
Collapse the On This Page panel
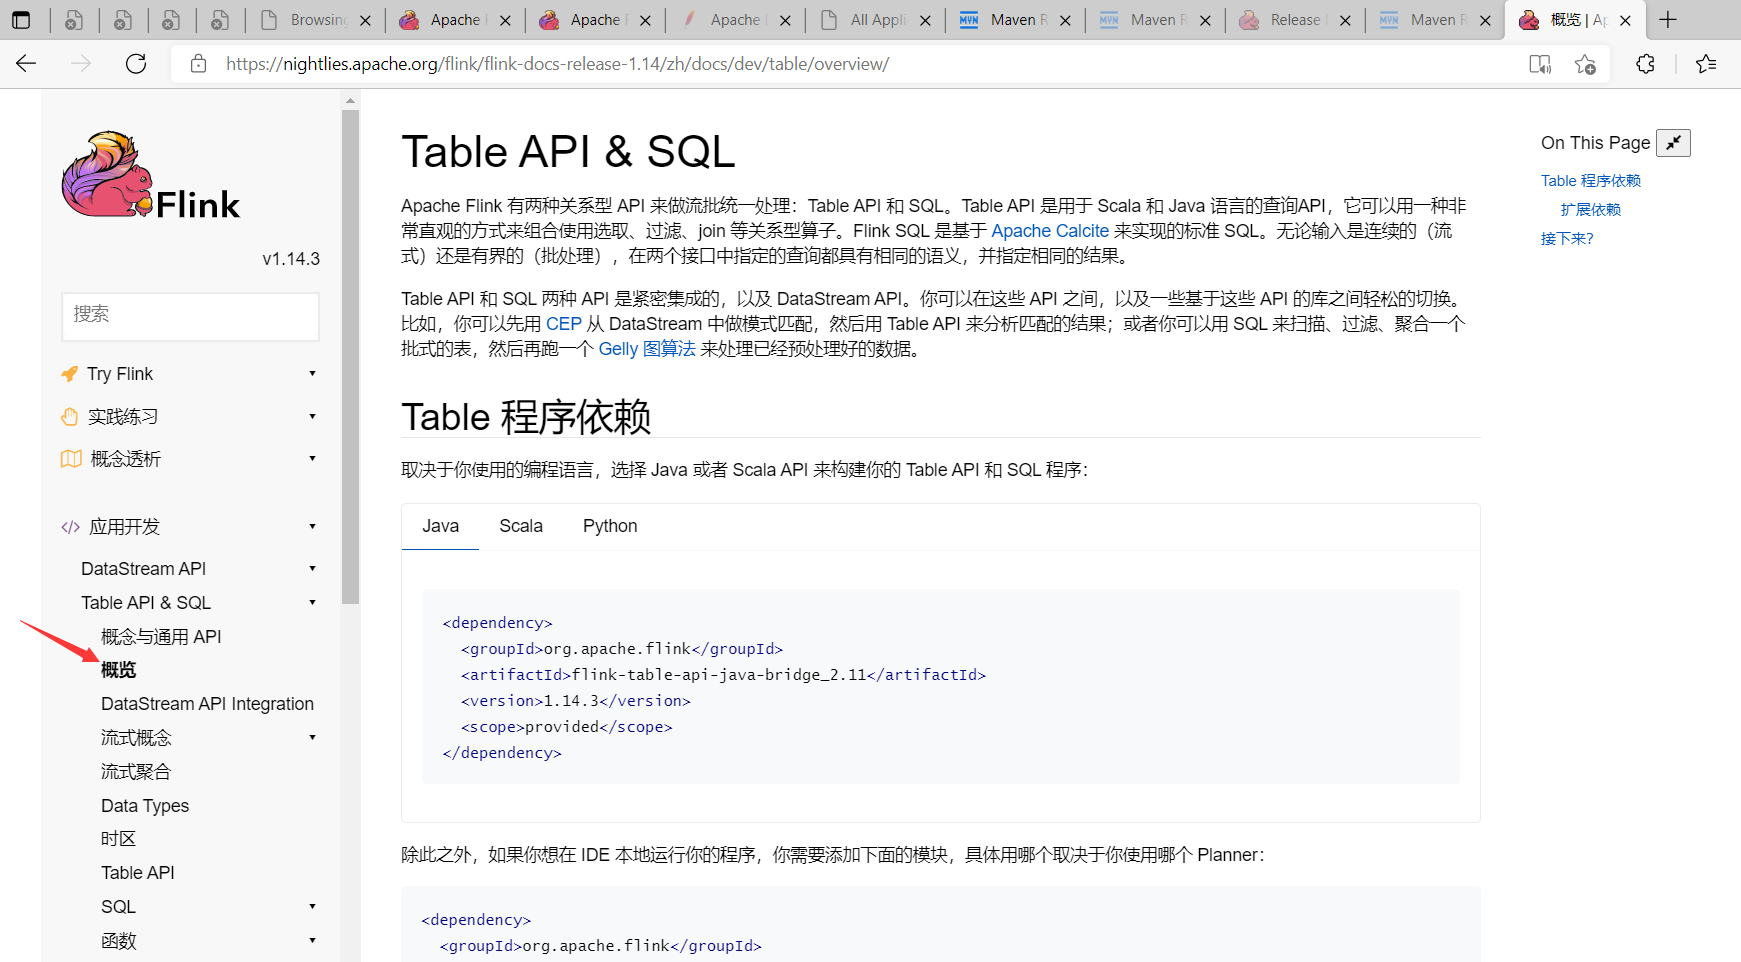coord(1673,143)
